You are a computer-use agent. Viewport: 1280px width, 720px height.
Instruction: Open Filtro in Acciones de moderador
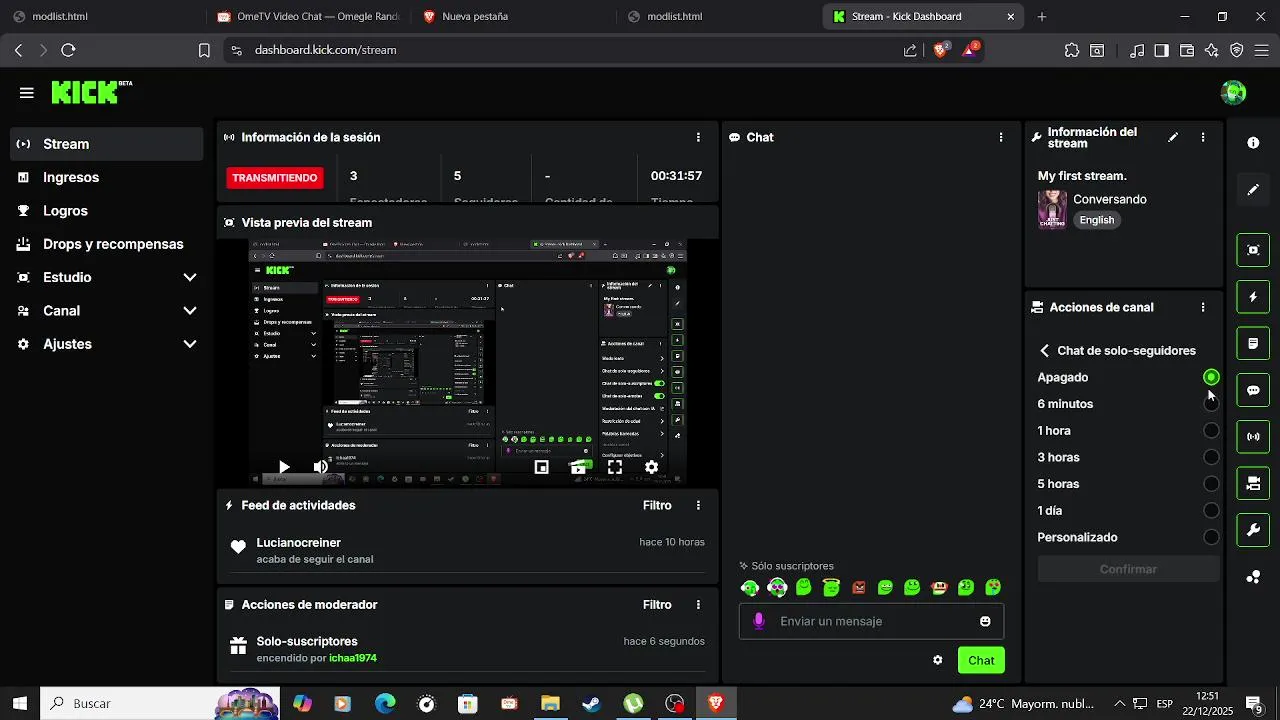(x=657, y=604)
